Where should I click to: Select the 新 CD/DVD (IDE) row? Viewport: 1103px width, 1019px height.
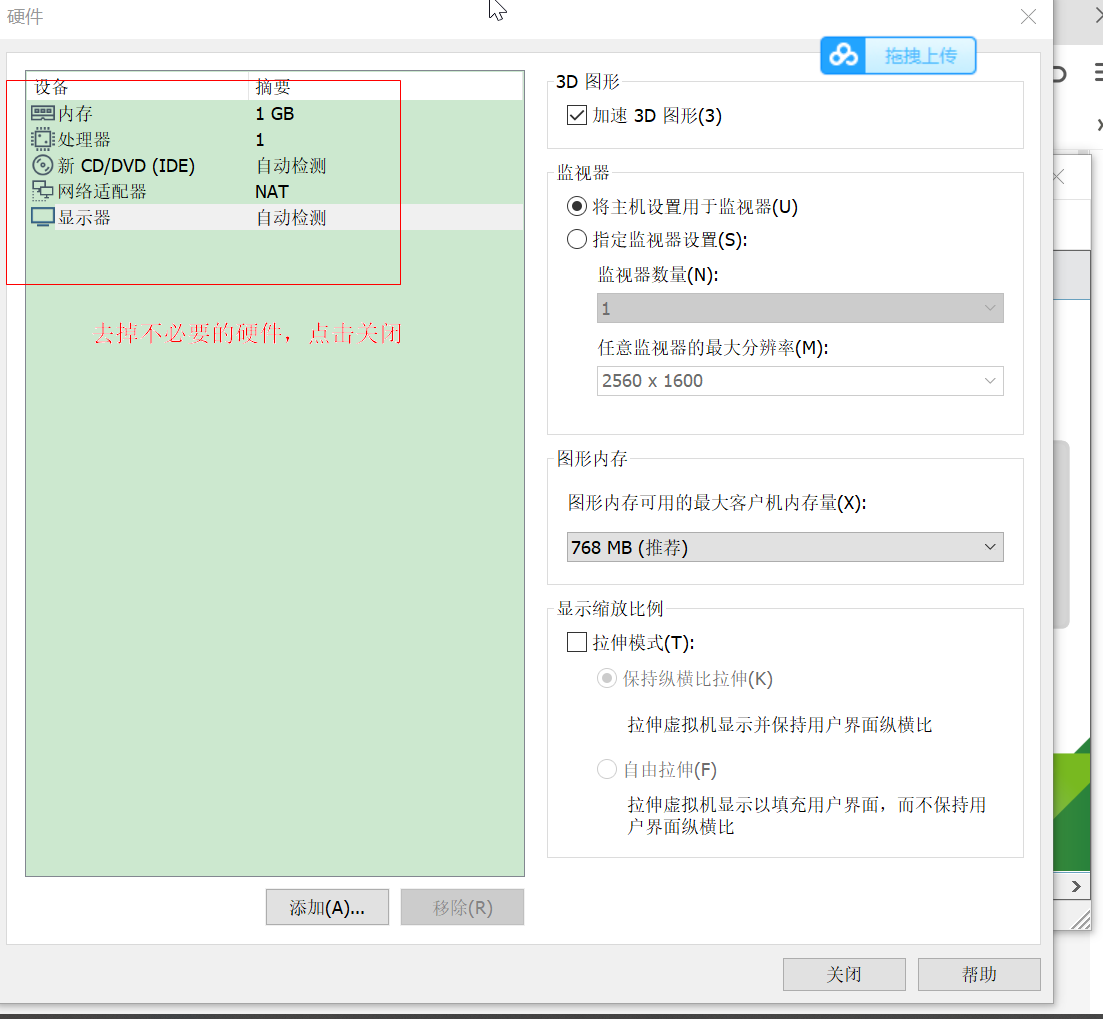(x=275, y=165)
